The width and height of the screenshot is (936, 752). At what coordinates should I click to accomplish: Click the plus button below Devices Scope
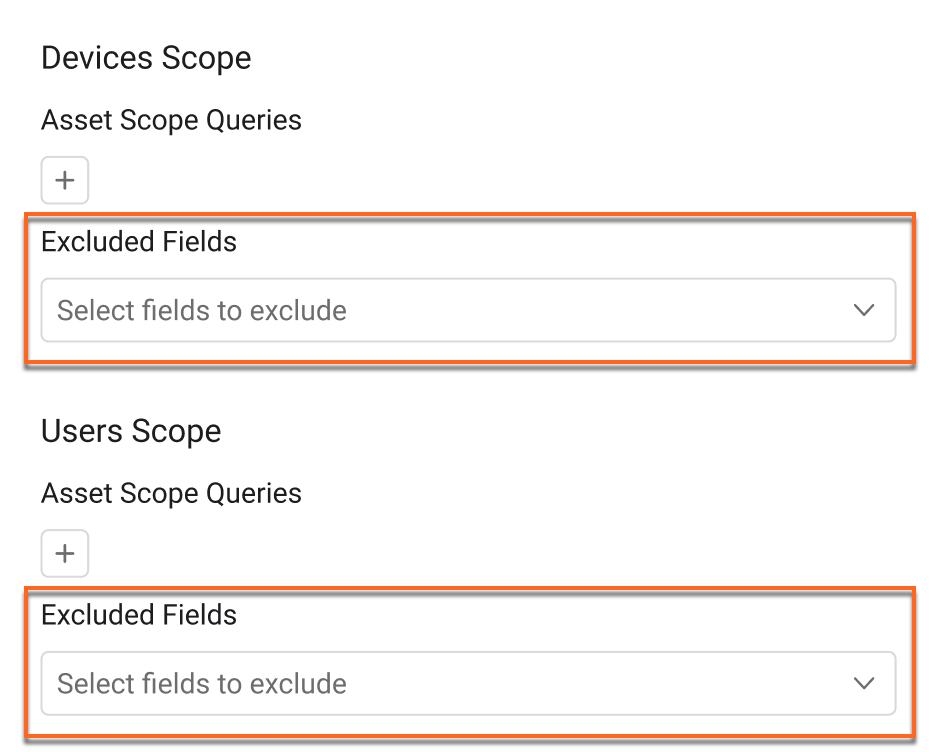tap(64, 180)
